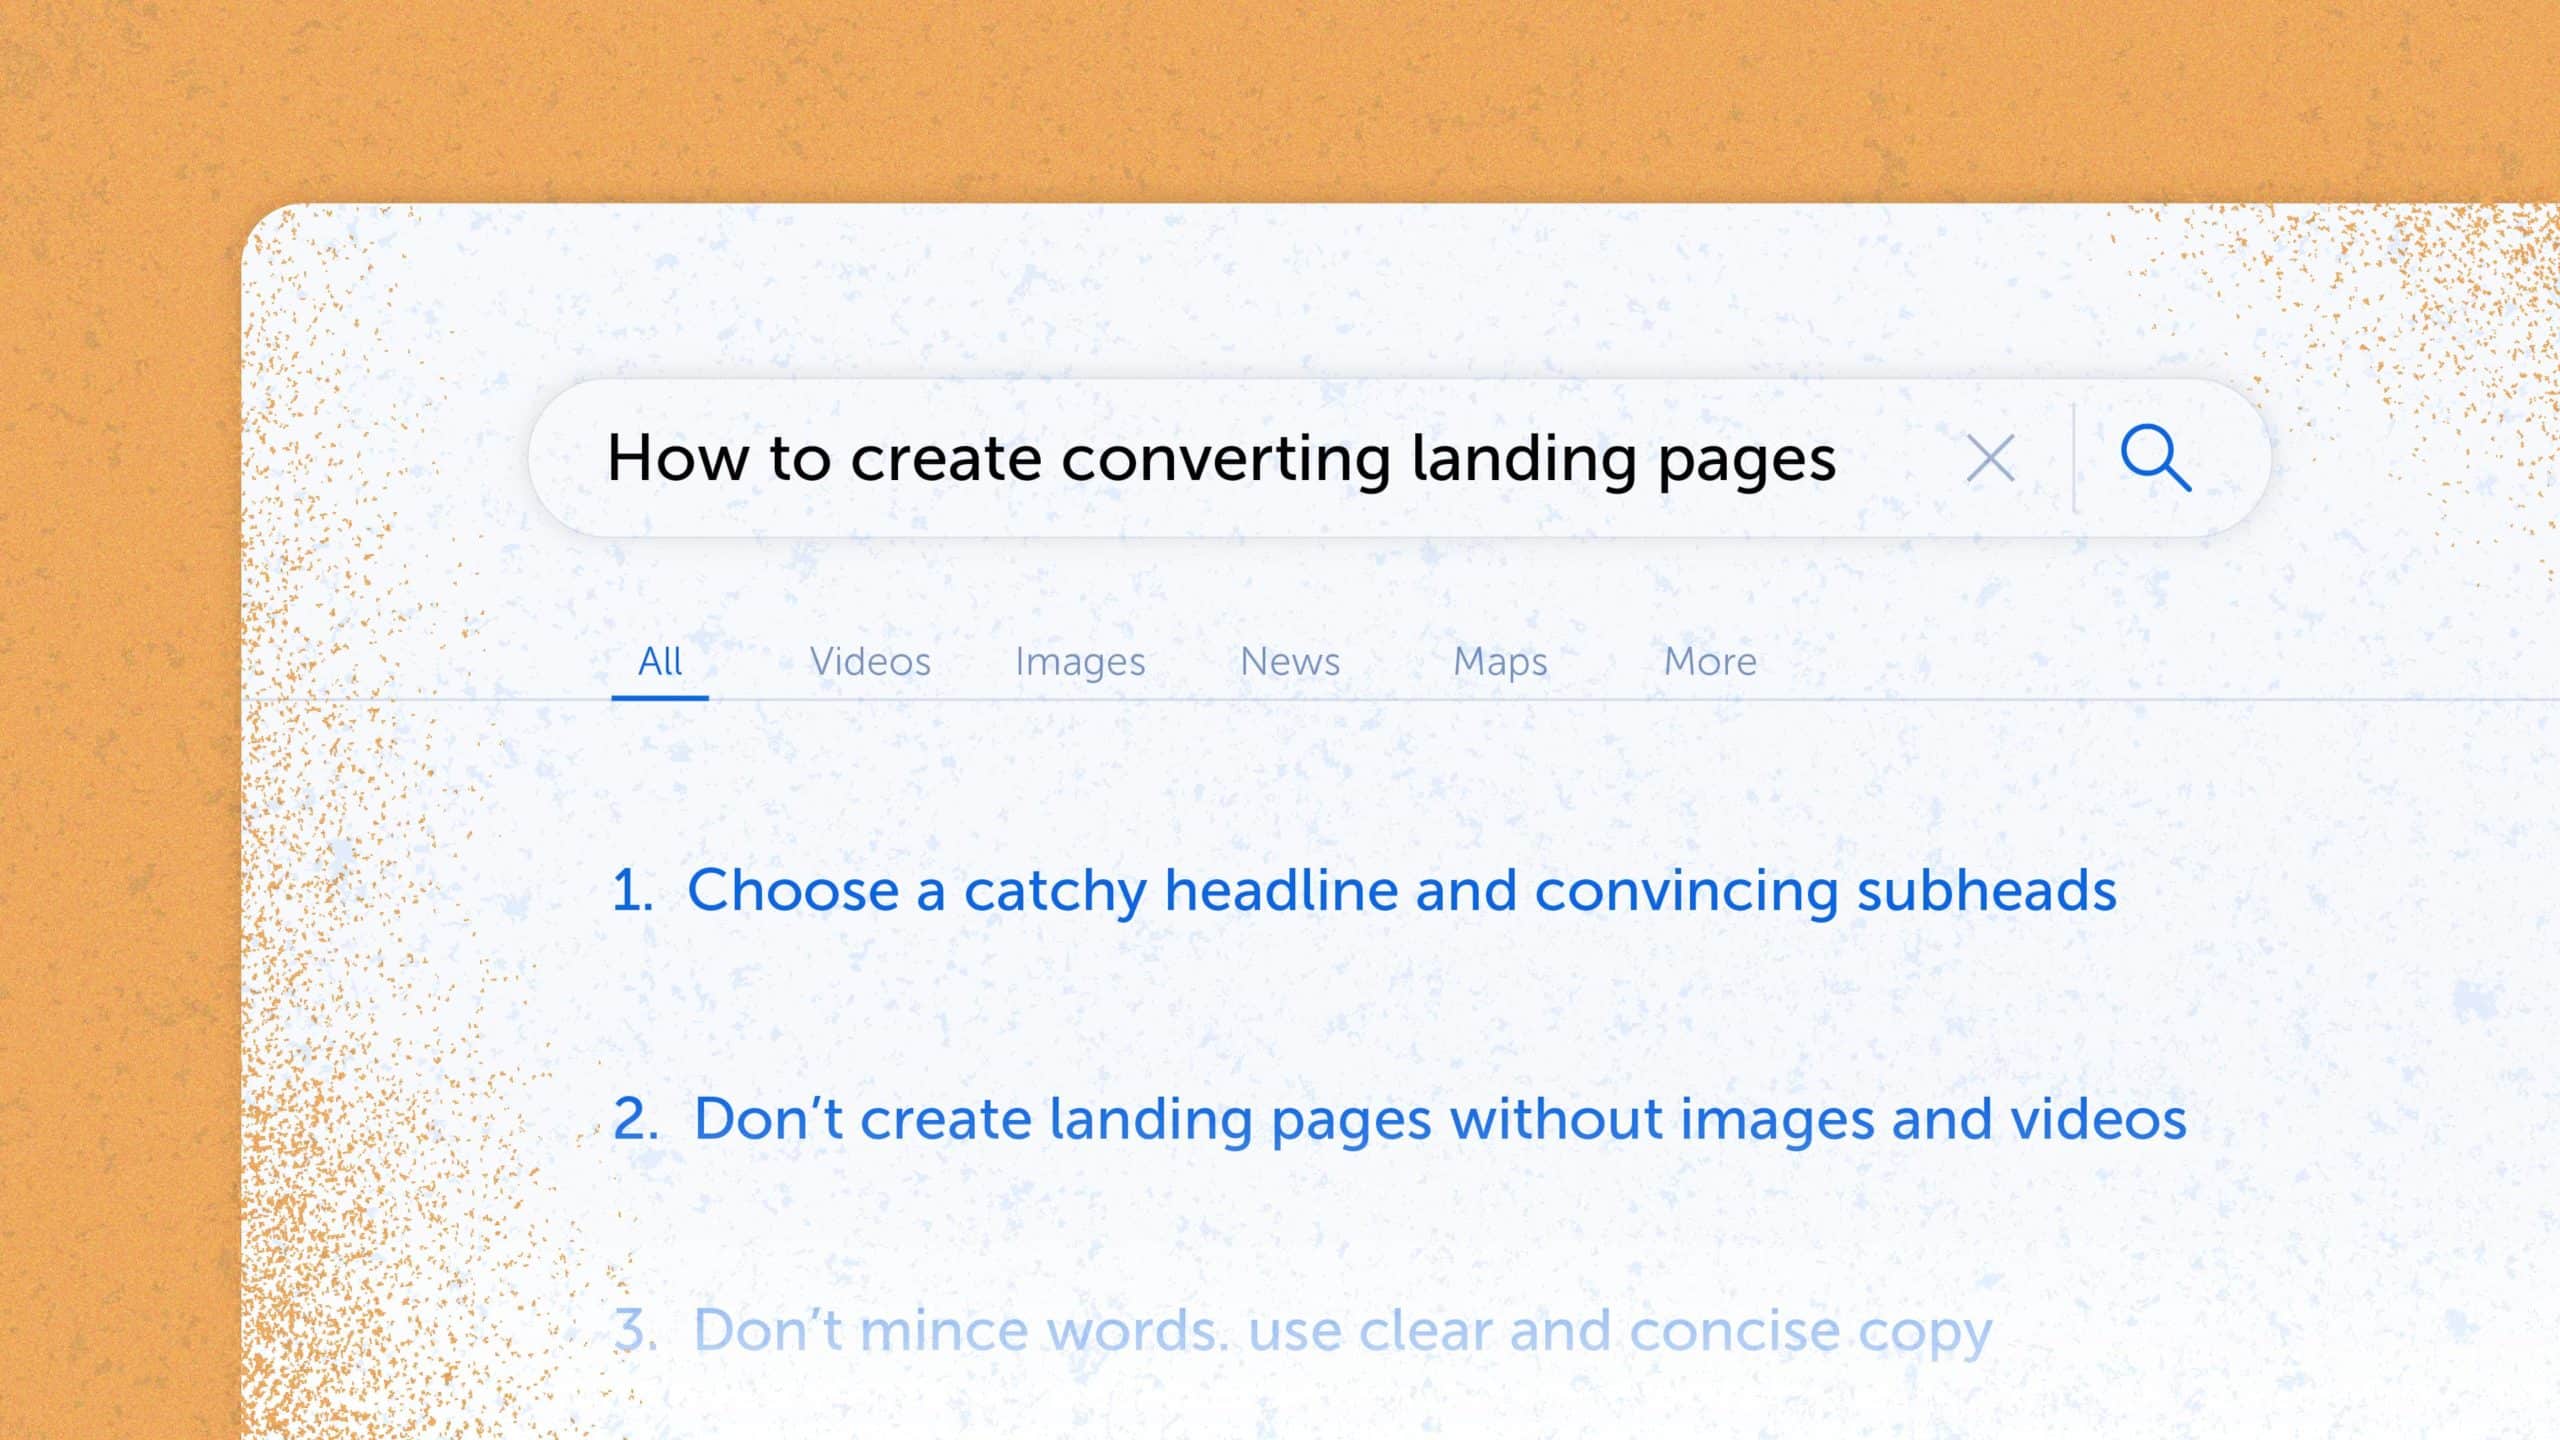The height and width of the screenshot is (1440, 2560).
Task: Click the clear (X) icon in search bar
Action: coord(1990,457)
